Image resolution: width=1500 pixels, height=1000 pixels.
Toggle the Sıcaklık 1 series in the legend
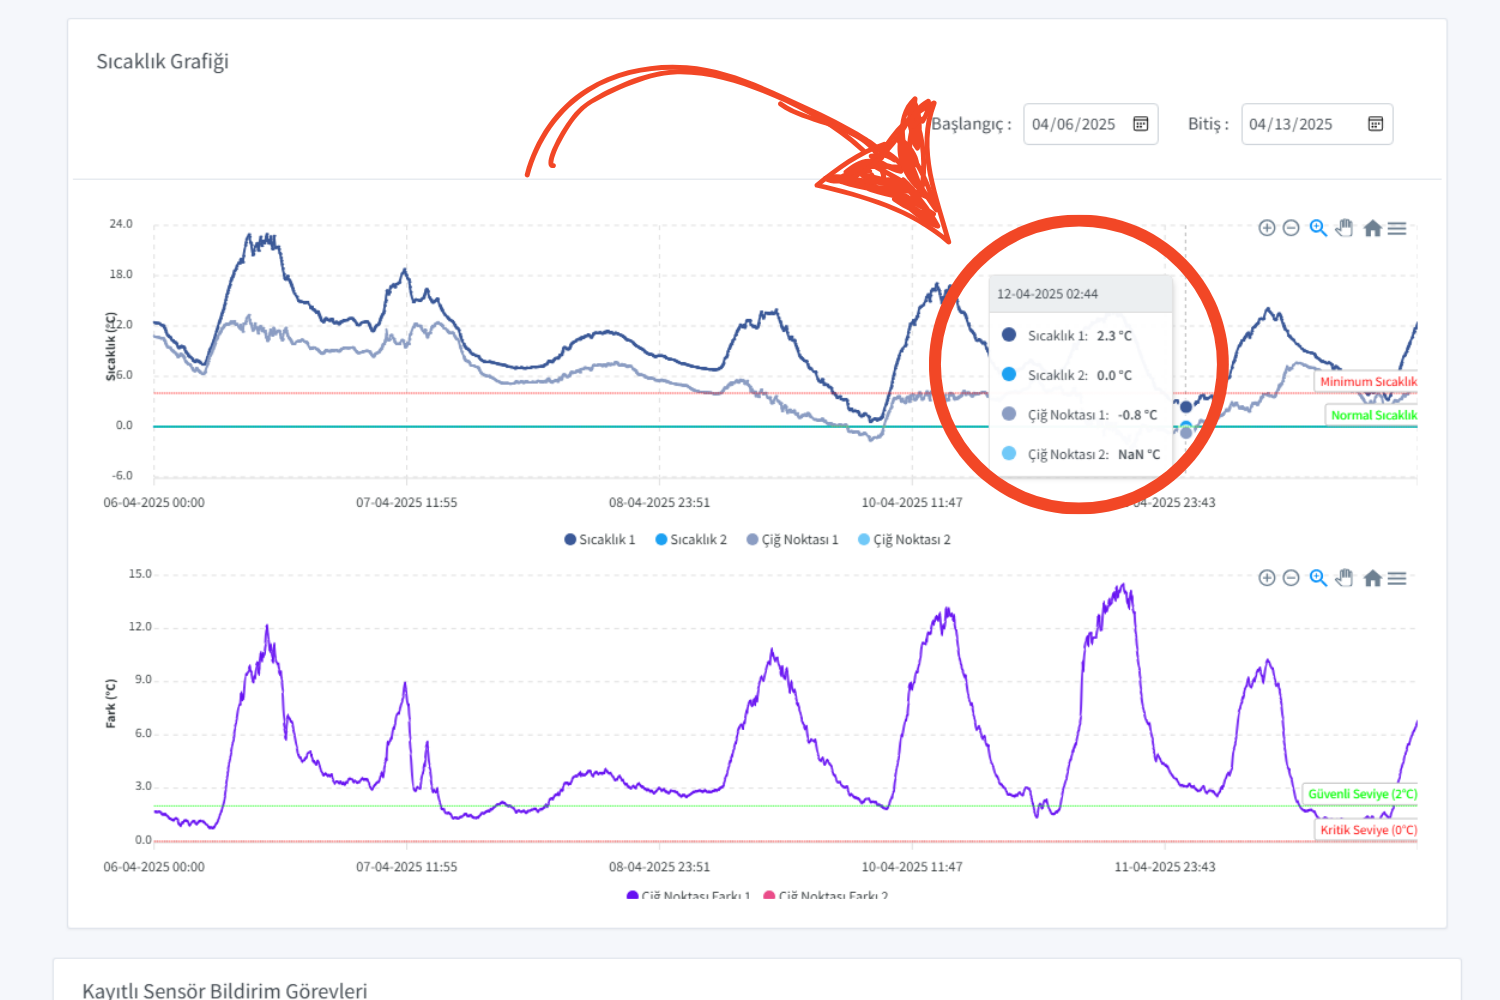click(598, 538)
